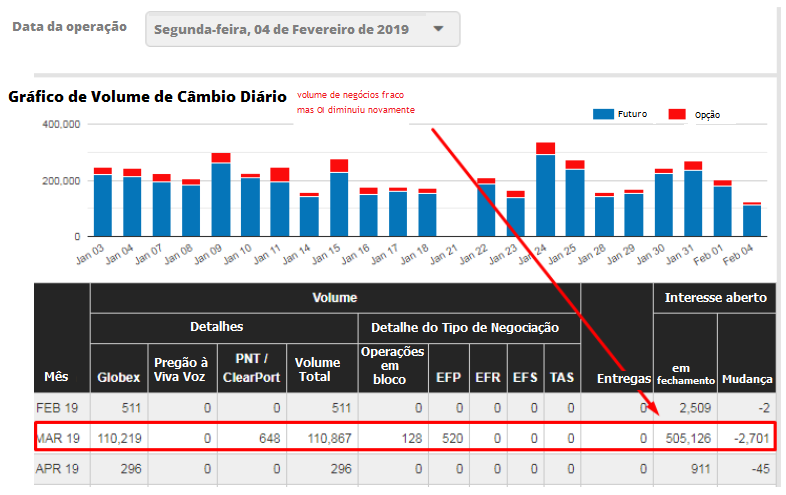Viewport: 786px width, 495px height.
Task: Toggle the Opção series label in legend
Action: pyautogui.click(x=707, y=115)
